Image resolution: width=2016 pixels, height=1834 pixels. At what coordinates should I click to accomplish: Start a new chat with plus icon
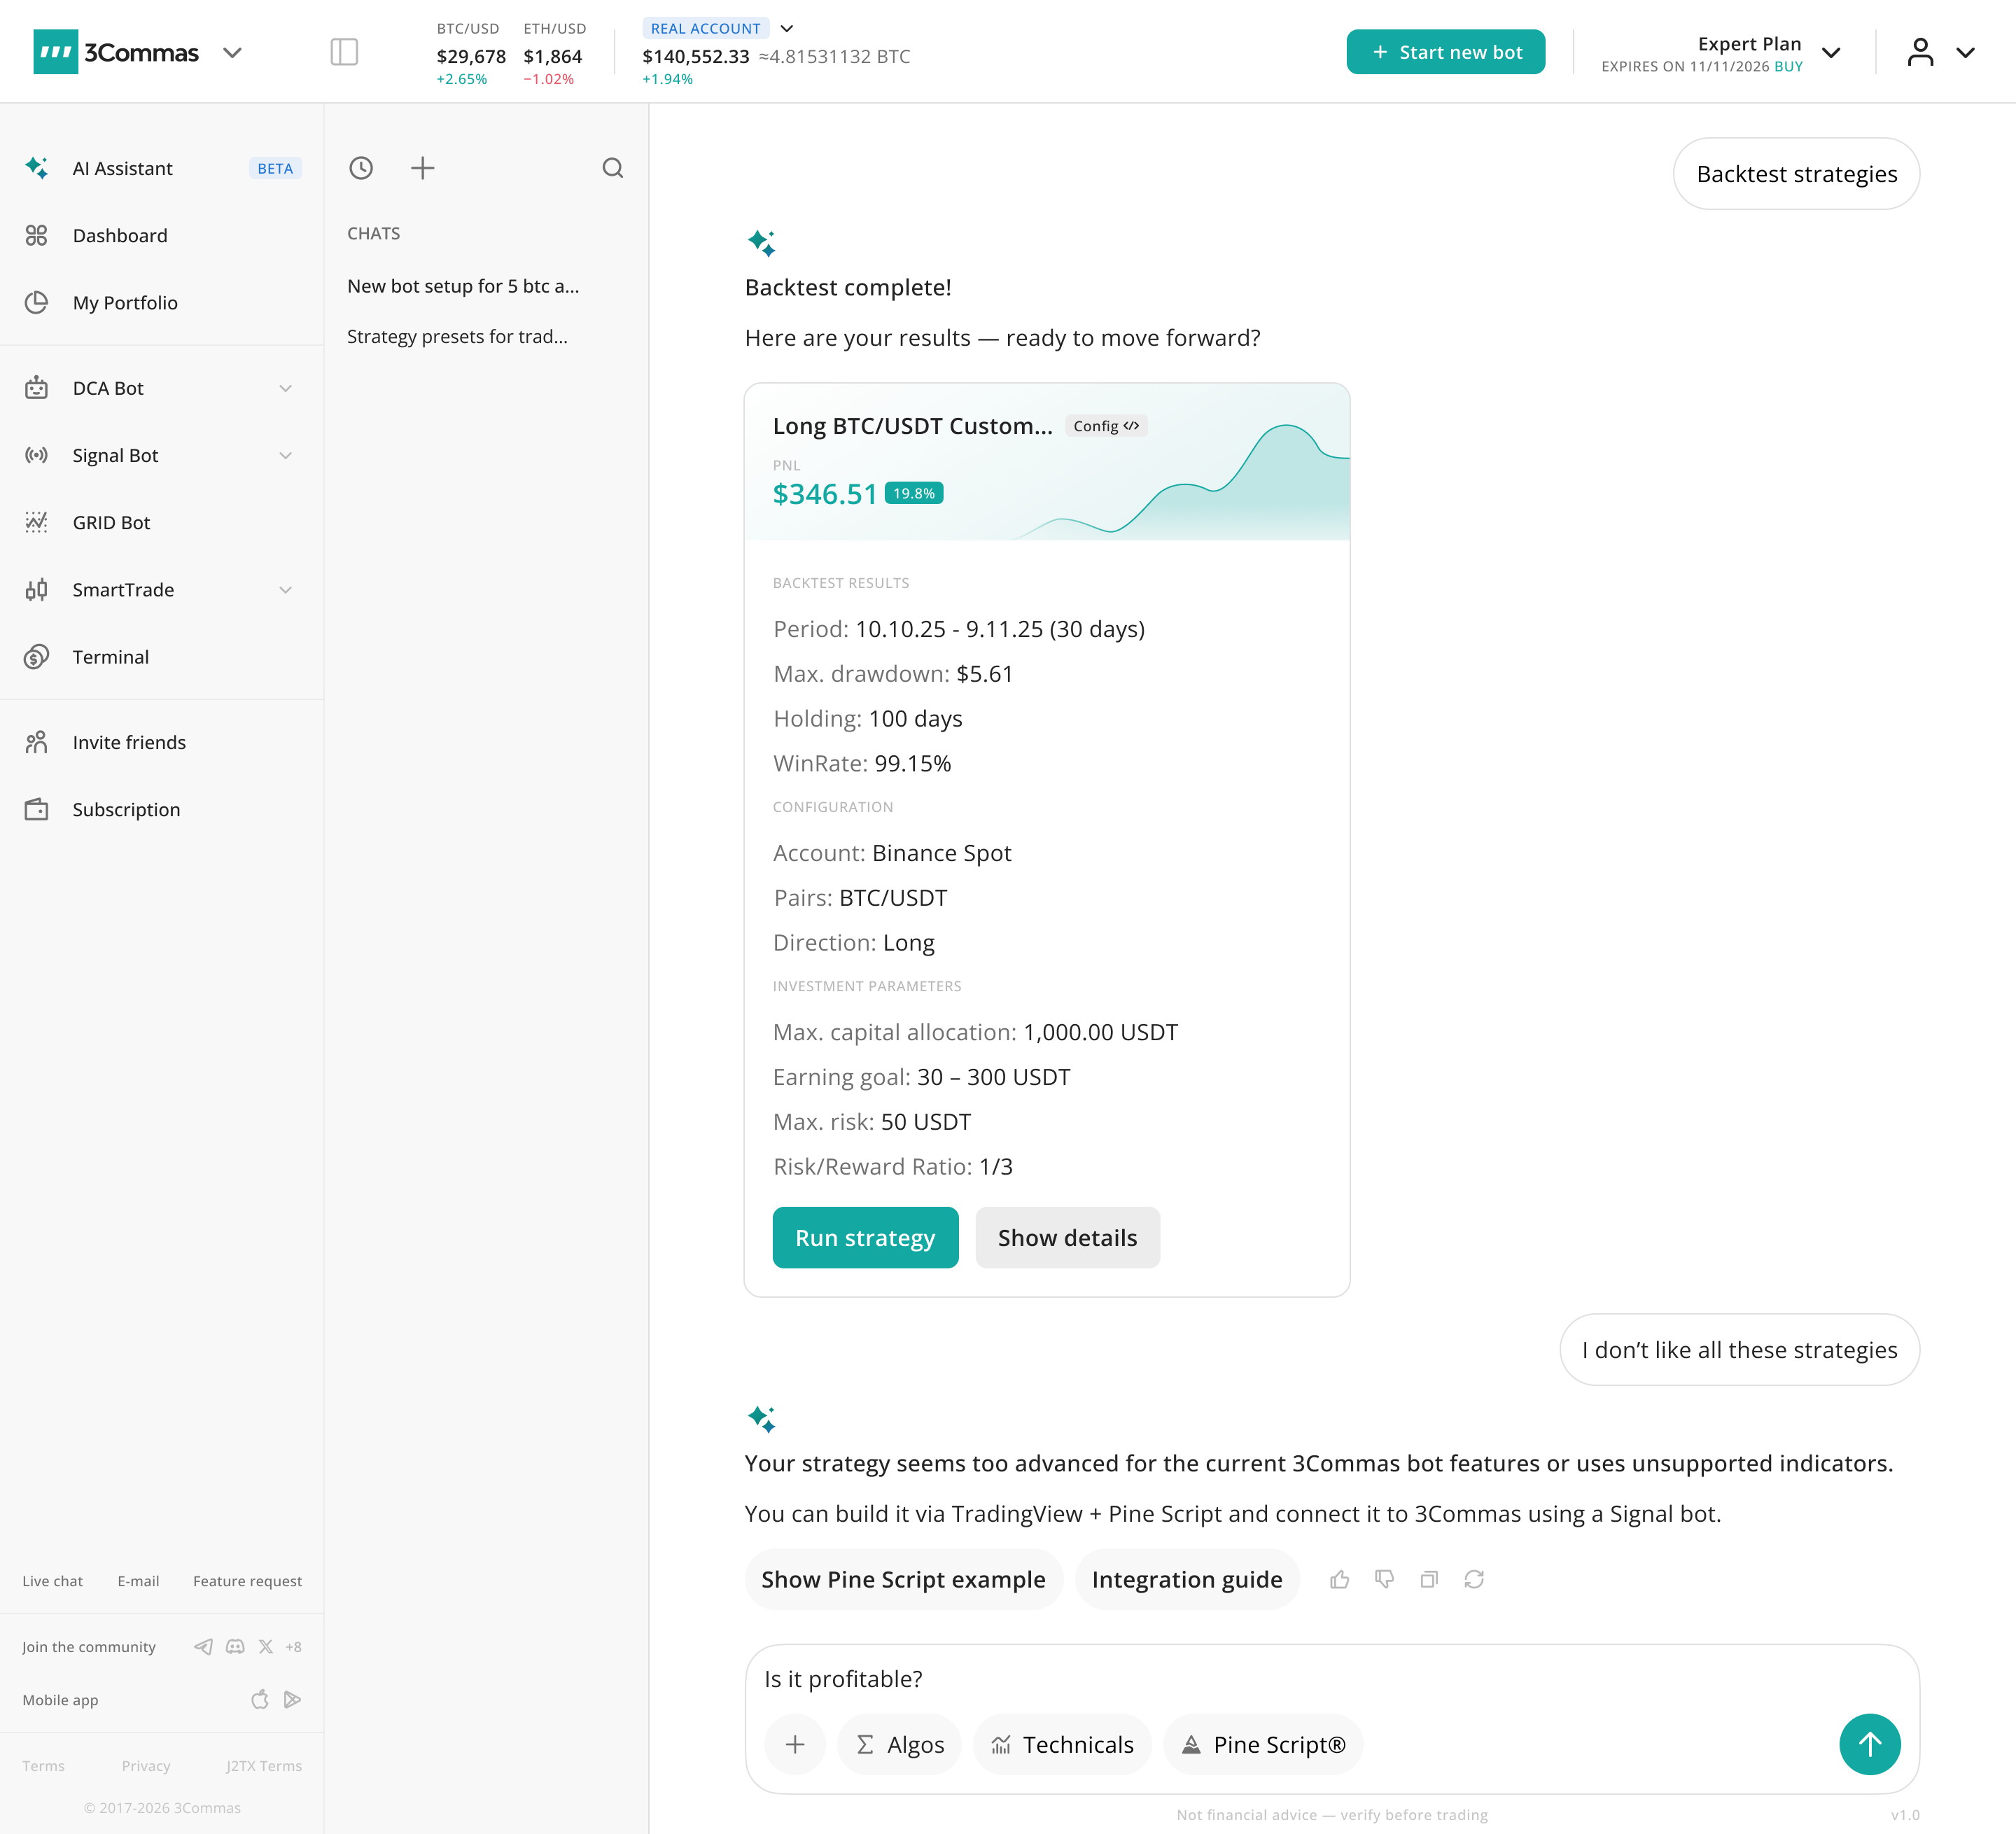pyautogui.click(x=423, y=168)
